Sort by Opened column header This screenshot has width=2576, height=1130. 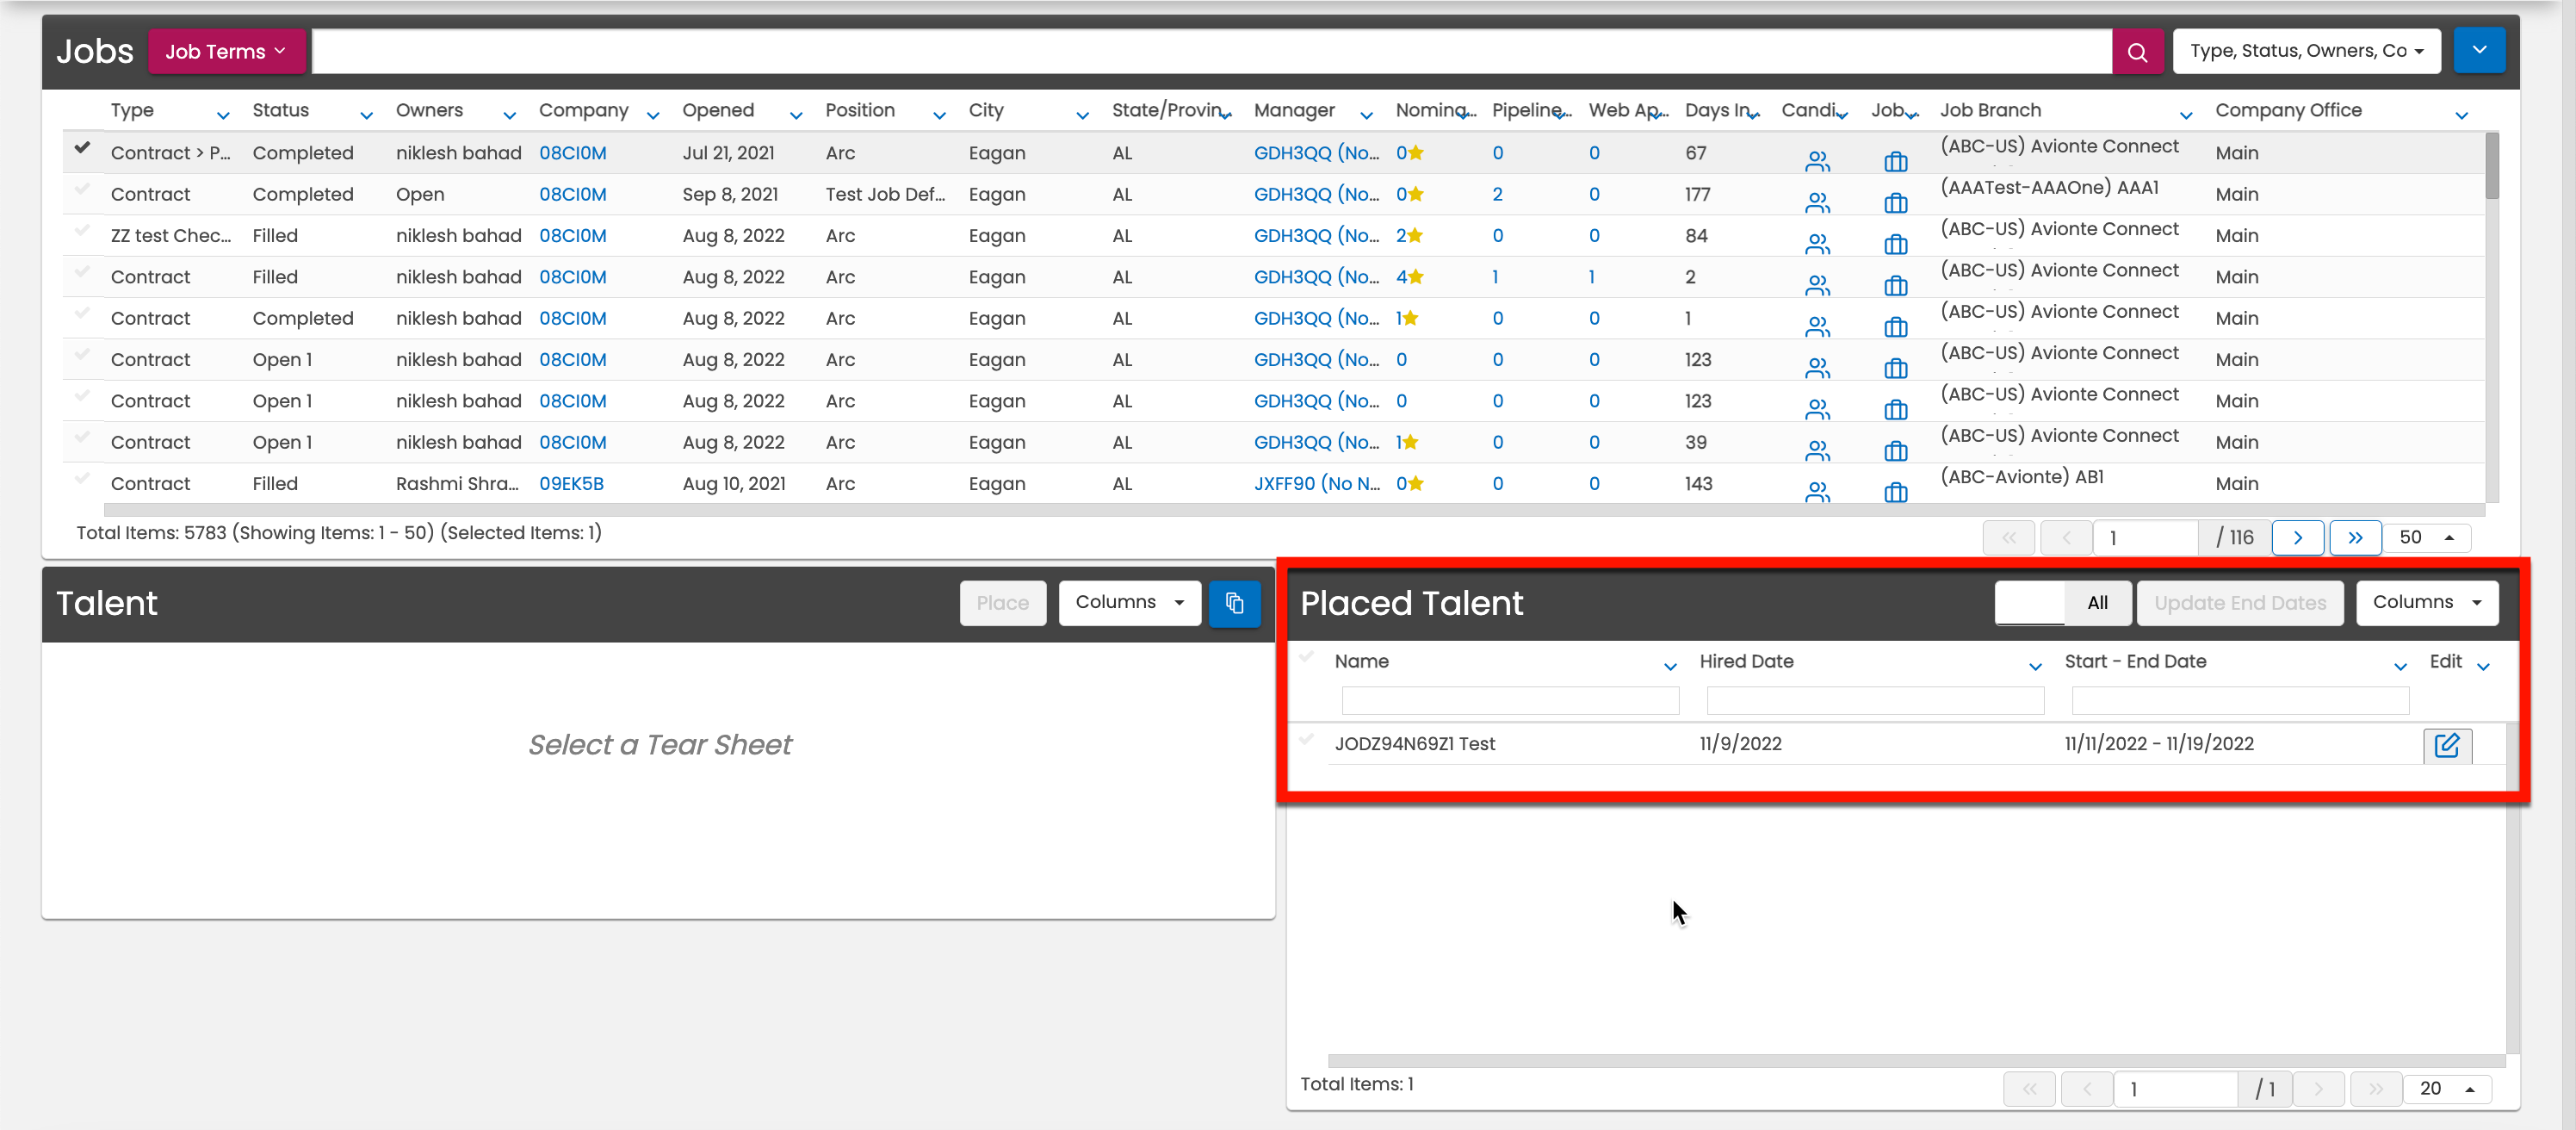pyautogui.click(x=718, y=110)
